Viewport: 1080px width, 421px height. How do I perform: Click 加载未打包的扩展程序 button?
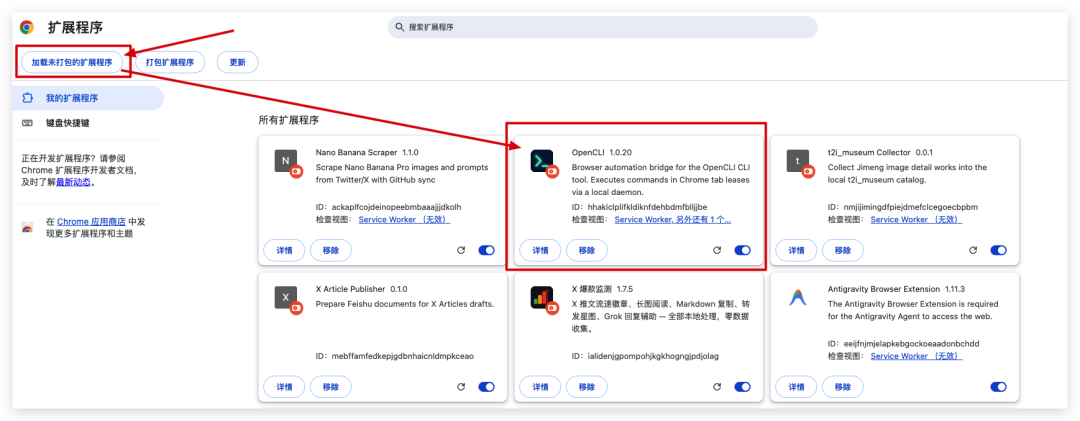coord(72,62)
